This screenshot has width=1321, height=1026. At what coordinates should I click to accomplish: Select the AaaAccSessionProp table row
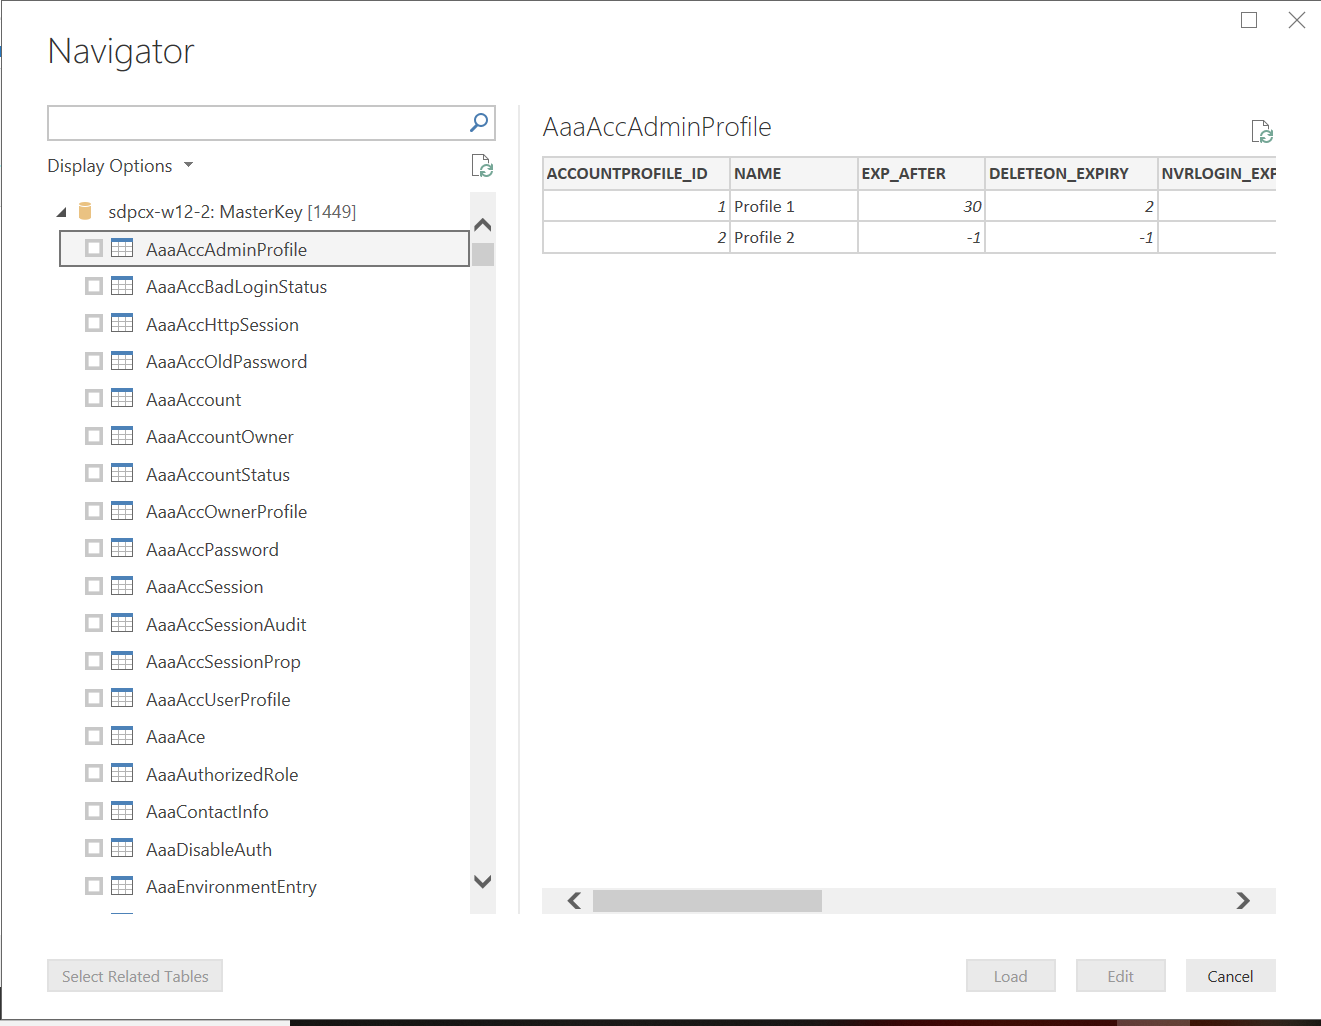[x=264, y=661]
